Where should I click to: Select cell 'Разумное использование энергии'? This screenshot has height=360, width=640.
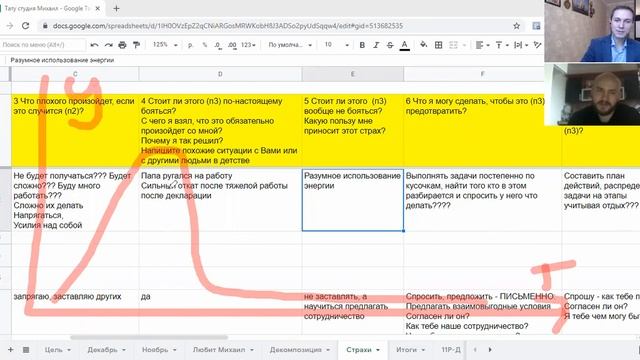pos(353,200)
